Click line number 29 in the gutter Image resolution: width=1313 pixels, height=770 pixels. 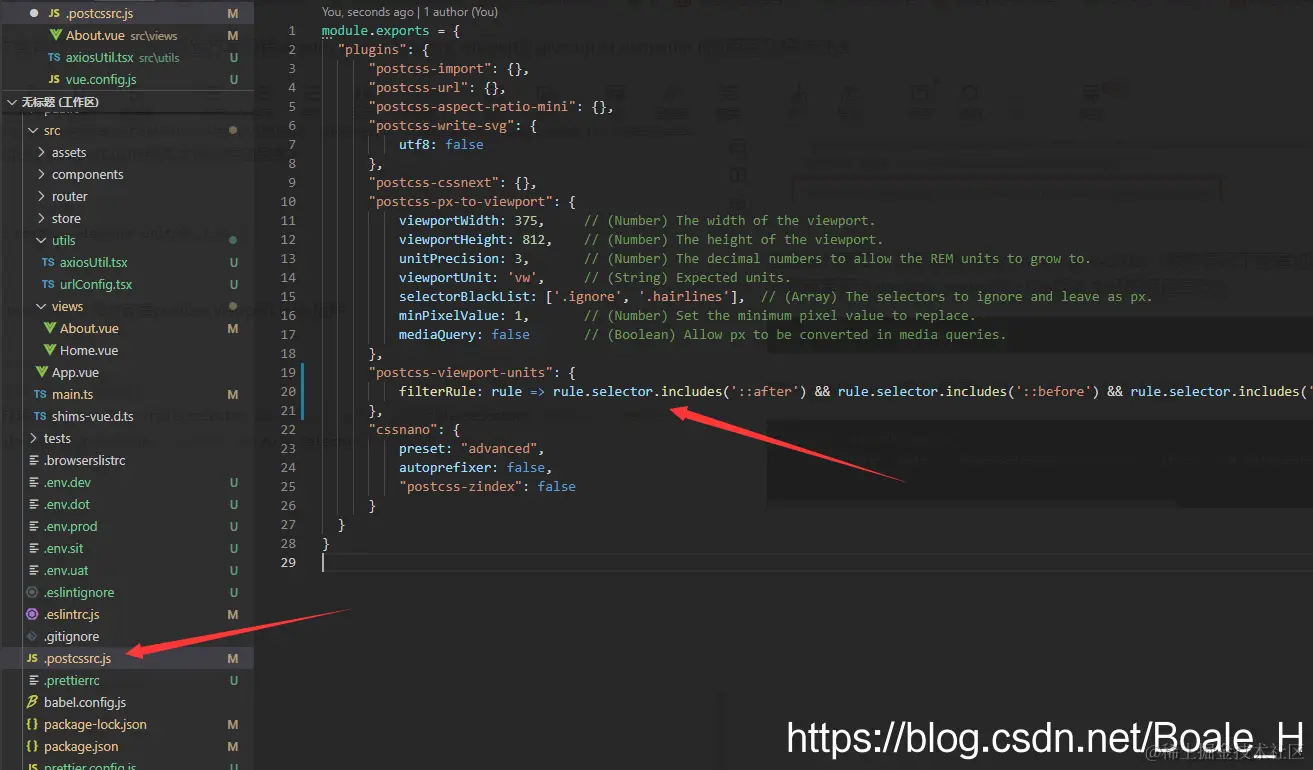click(x=288, y=562)
